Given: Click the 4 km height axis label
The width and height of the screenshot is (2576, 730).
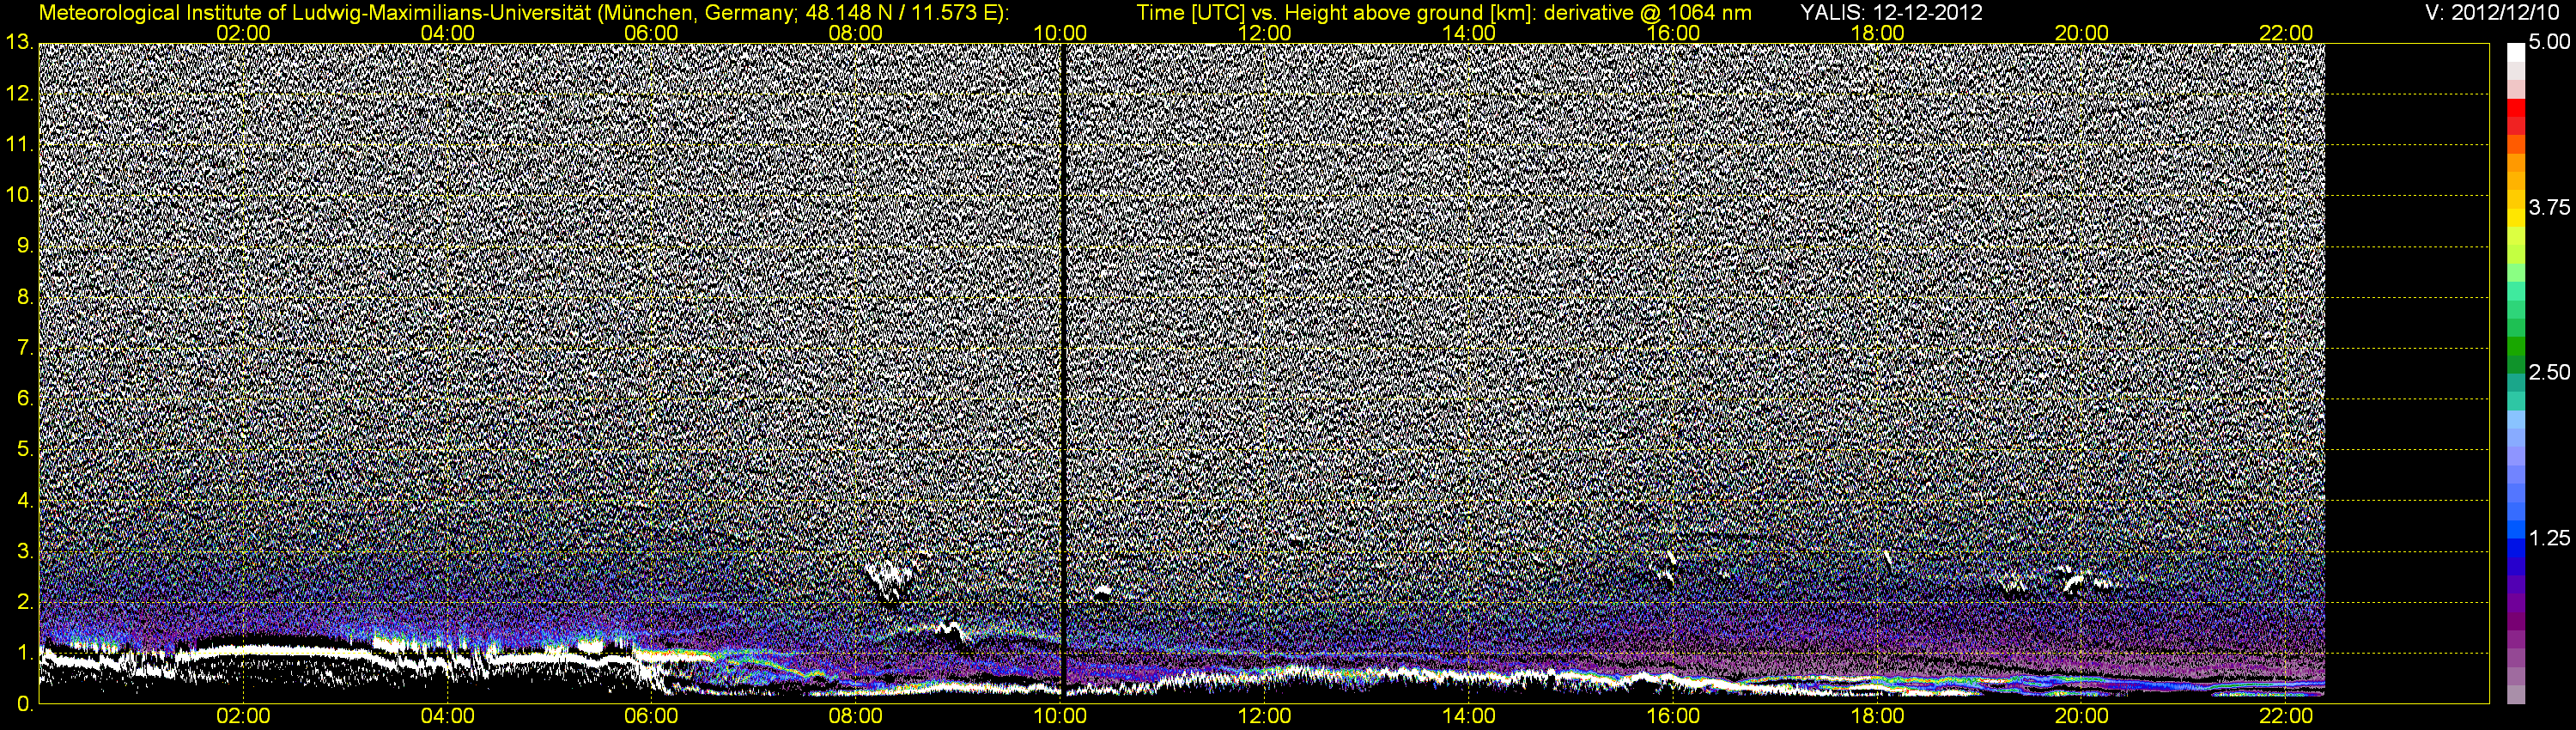Looking at the screenshot, I should pyautogui.click(x=25, y=500).
